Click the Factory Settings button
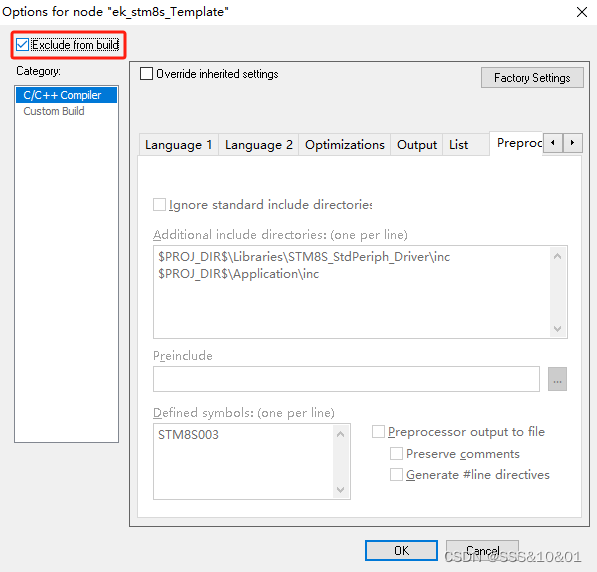597x572 pixels. coord(532,78)
